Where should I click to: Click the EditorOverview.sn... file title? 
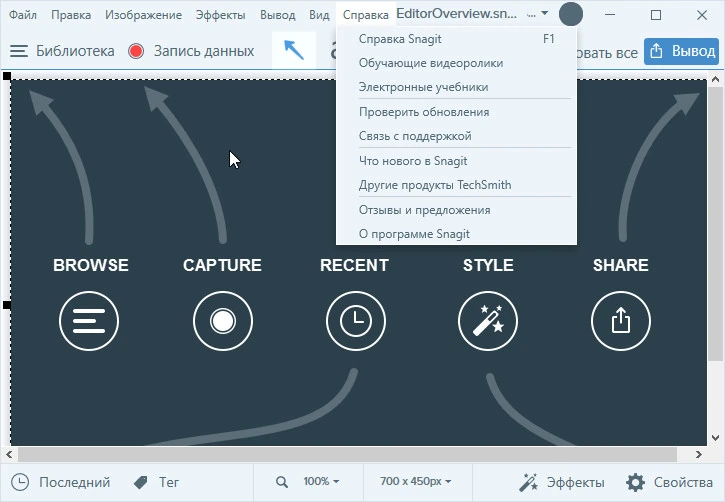point(457,13)
